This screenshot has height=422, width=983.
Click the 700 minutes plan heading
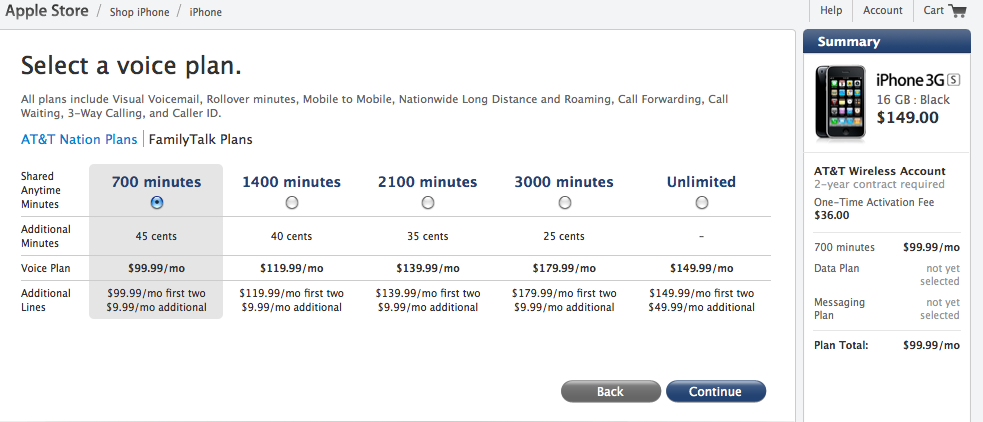tap(157, 182)
